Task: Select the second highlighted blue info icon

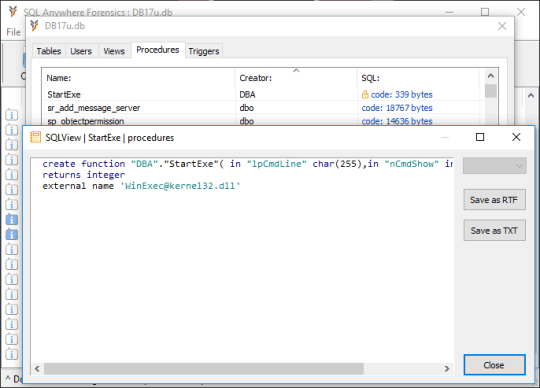Action: (12, 234)
